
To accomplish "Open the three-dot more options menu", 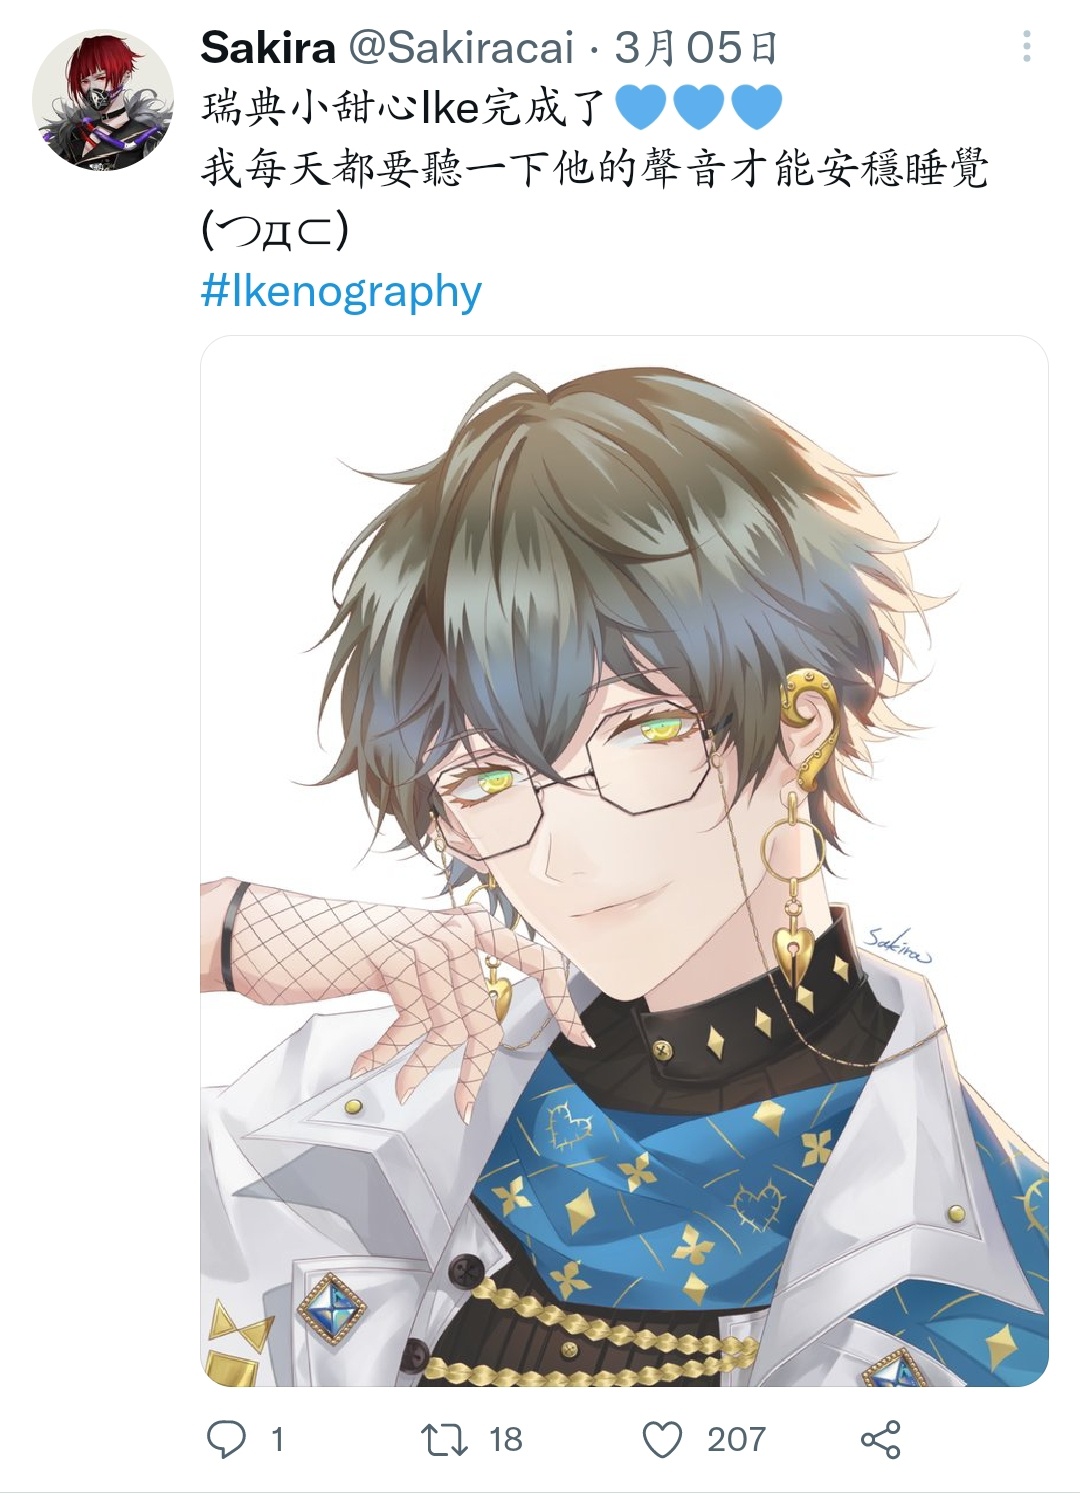I will tap(1026, 46).
